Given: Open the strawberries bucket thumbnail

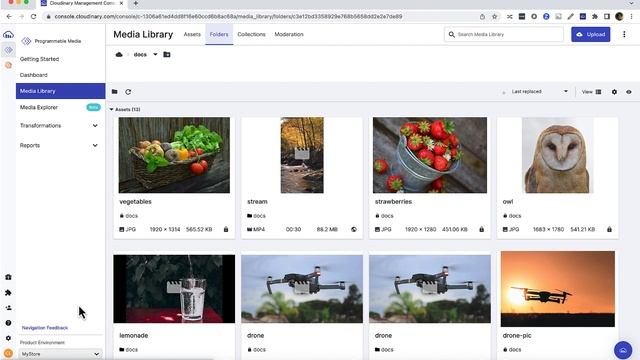Looking at the screenshot, I should pyautogui.click(x=430, y=155).
